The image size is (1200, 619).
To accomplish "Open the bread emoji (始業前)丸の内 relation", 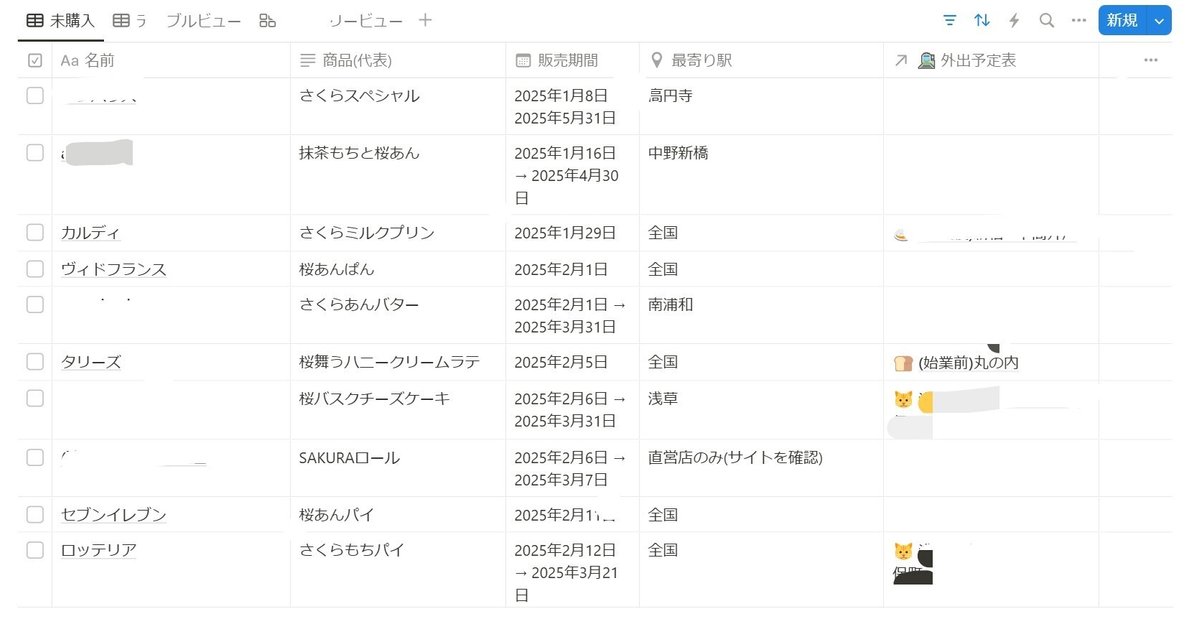I will pyautogui.click(x=957, y=362).
